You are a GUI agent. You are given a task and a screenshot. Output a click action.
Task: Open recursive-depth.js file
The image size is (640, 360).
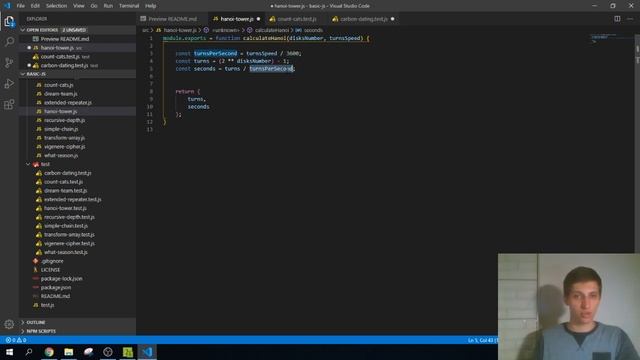click(64, 120)
